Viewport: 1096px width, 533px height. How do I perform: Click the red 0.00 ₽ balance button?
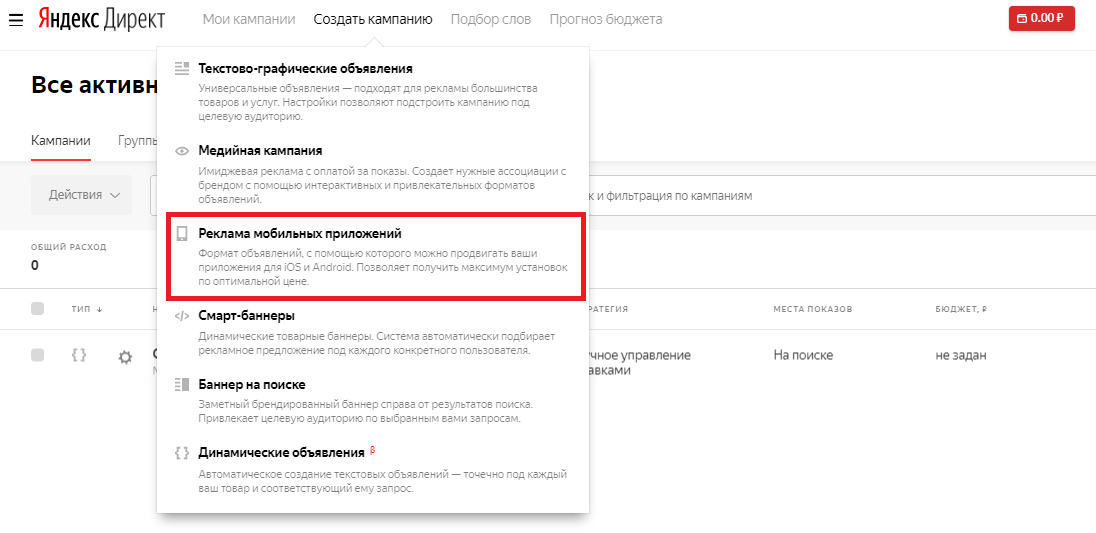1041,18
